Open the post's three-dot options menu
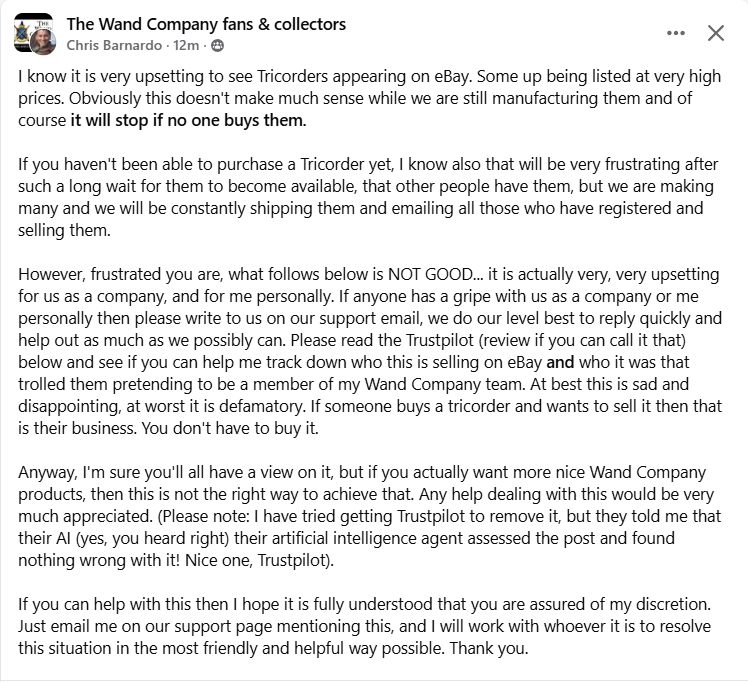The image size is (748, 682). (675, 33)
